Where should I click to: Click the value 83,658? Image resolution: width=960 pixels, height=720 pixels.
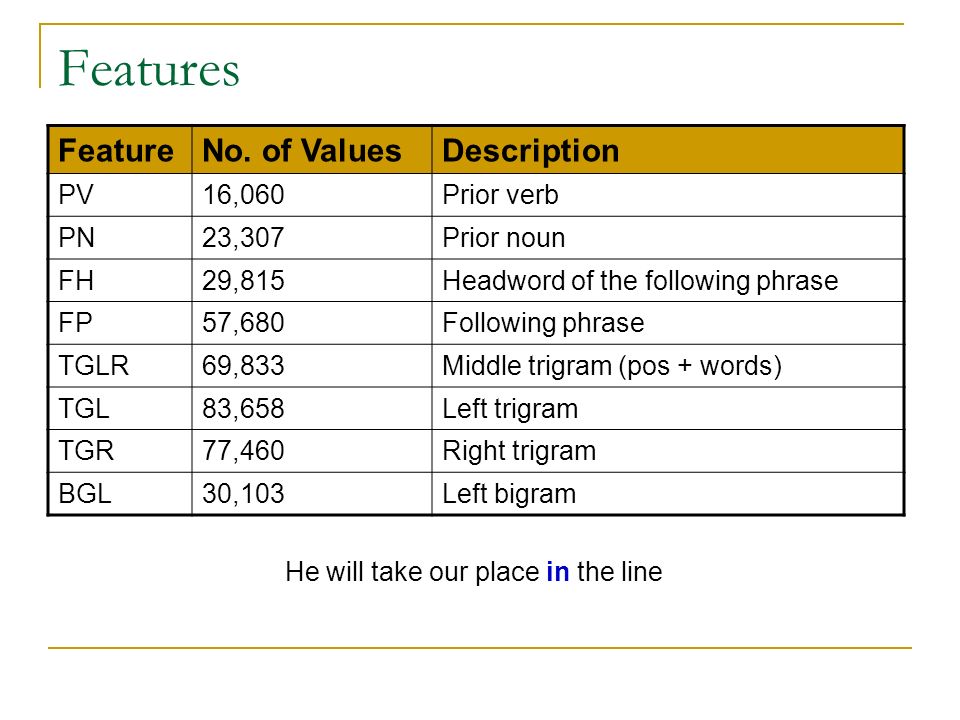pos(243,408)
